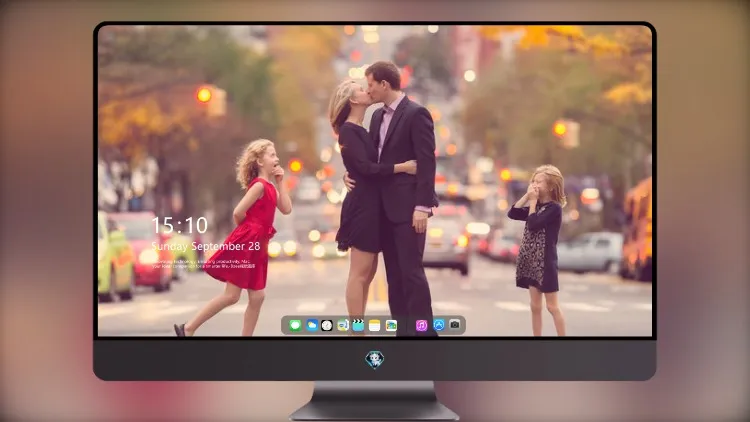This screenshot has width=750, height=422.
Task: Open the Photos app left of iTunes
Action: pyautogui.click(x=391, y=325)
